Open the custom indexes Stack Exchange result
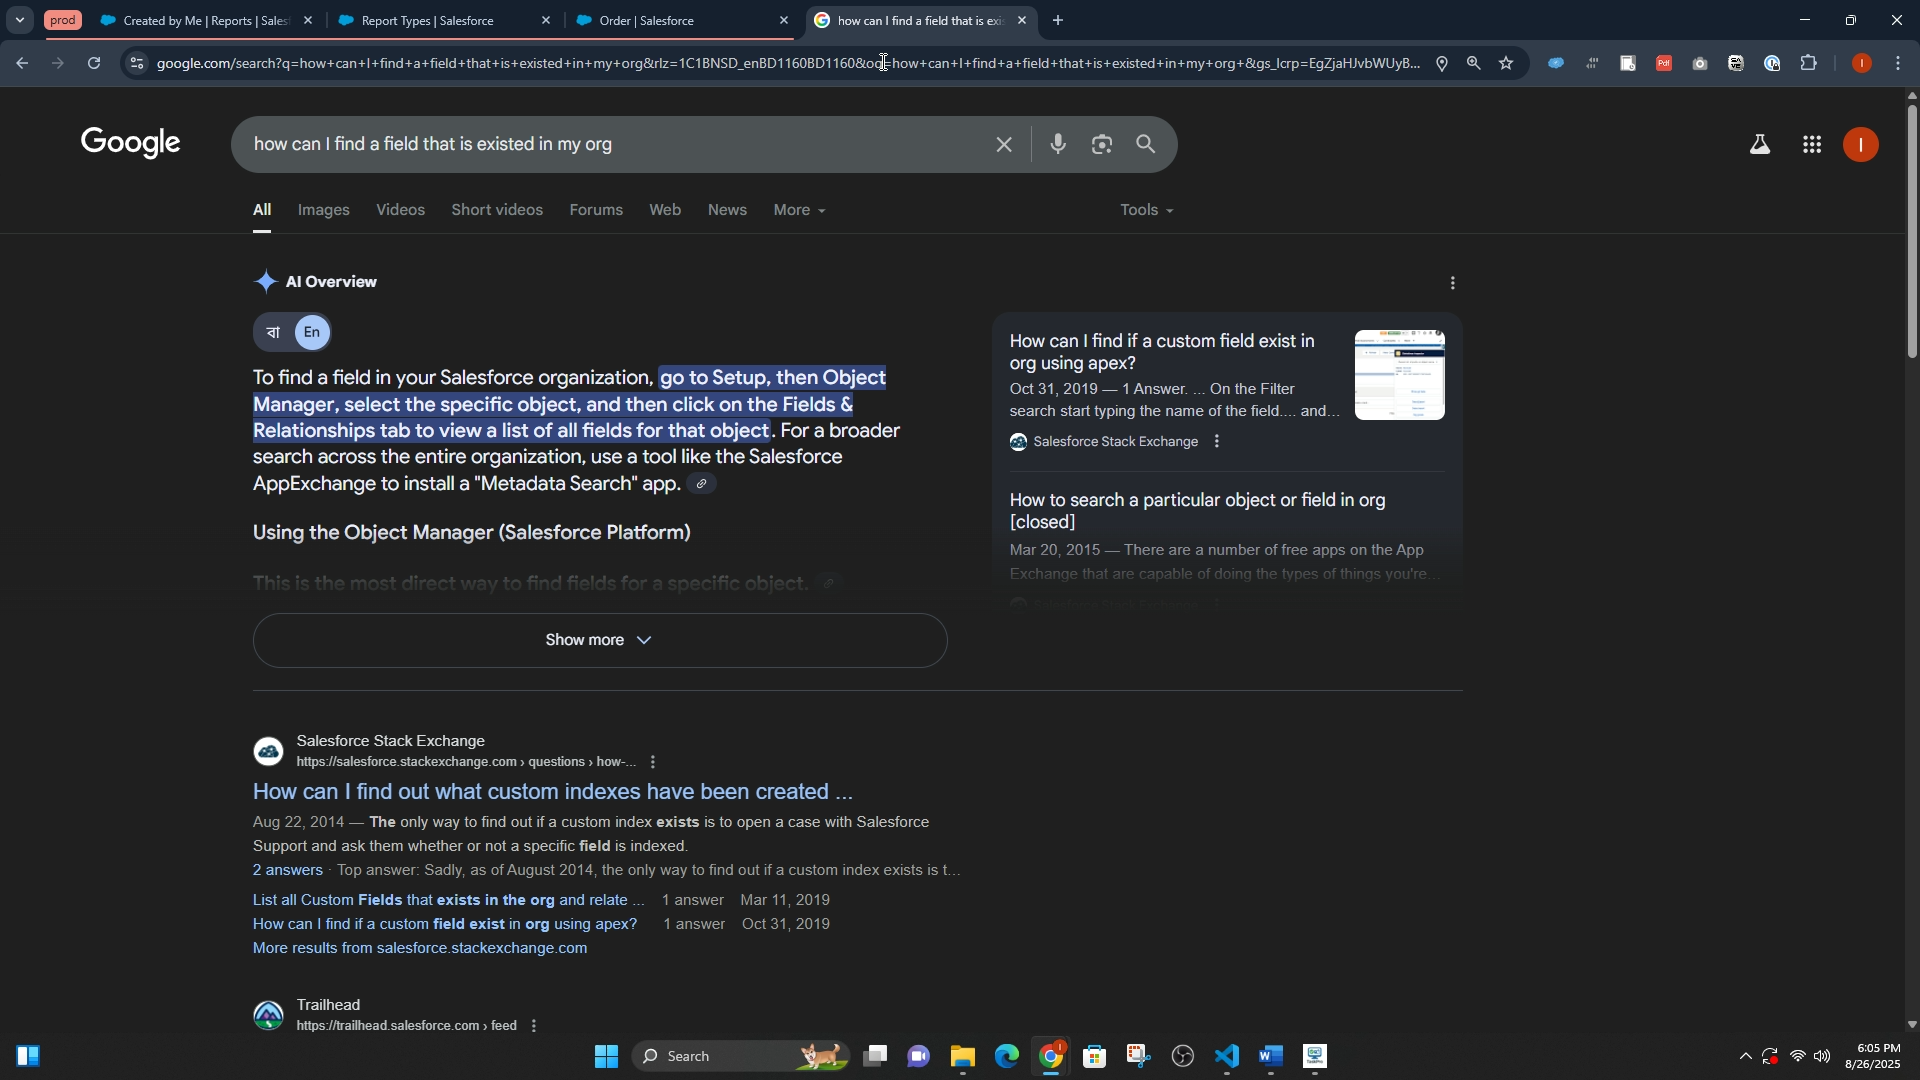The height and width of the screenshot is (1080, 1920). (552, 792)
